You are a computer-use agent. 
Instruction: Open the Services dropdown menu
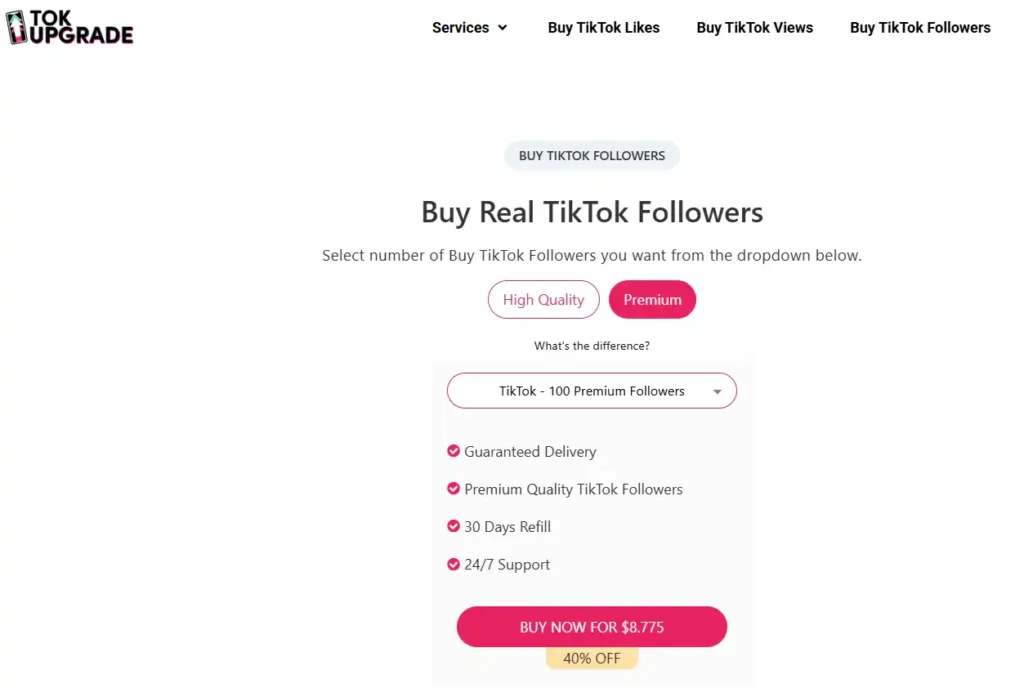pos(469,27)
